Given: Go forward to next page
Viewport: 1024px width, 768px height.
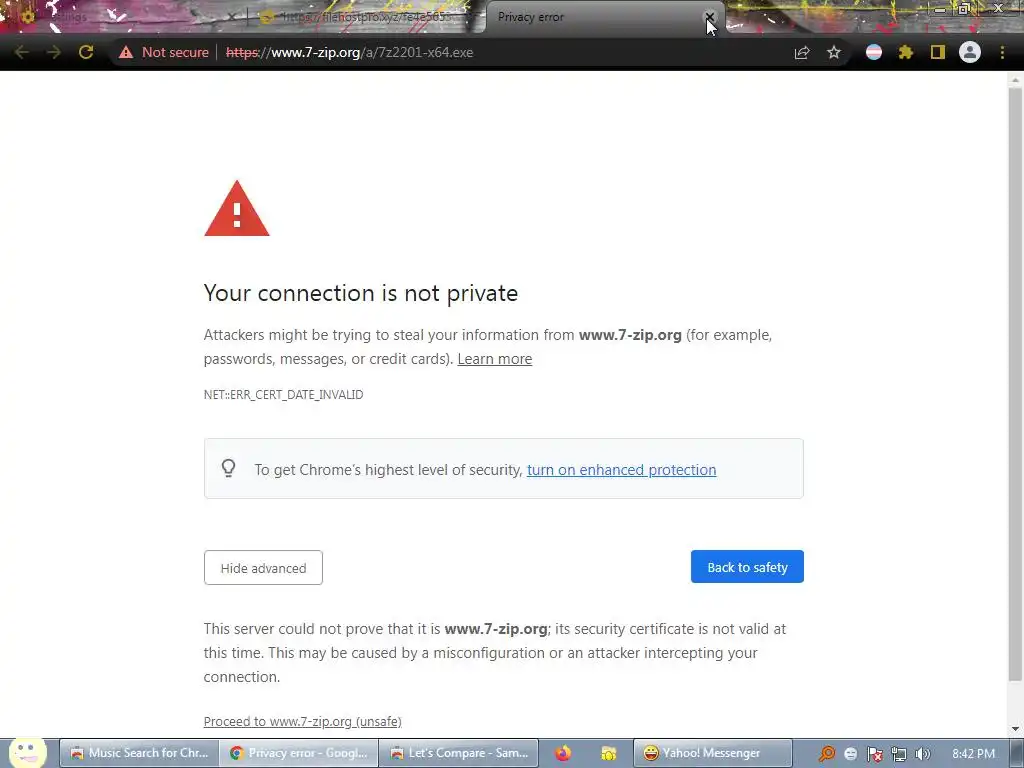Looking at the screenshot, I should tap(54, 52).
